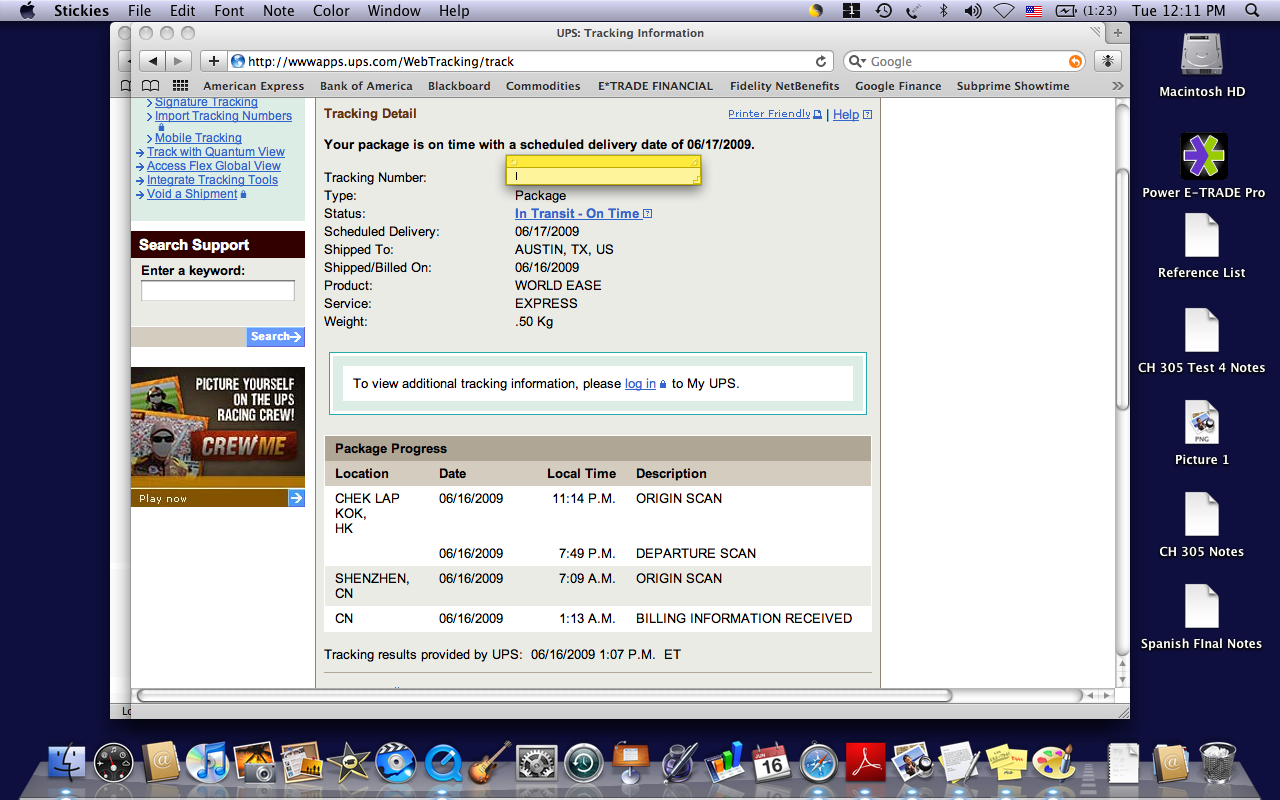Open the Bluetooth menu bar icon
The width and height of the screenshot is (1280, 800).
[x=942, y=11]
